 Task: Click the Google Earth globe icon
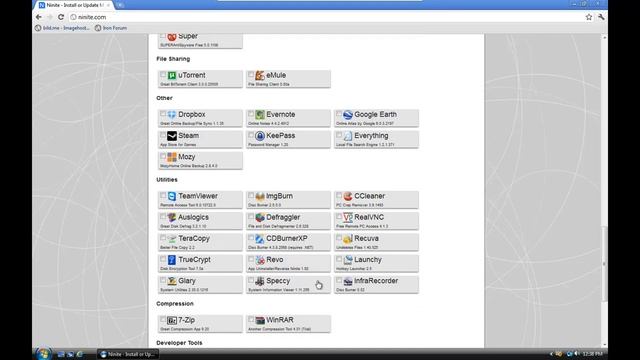(x=348, y=114)
